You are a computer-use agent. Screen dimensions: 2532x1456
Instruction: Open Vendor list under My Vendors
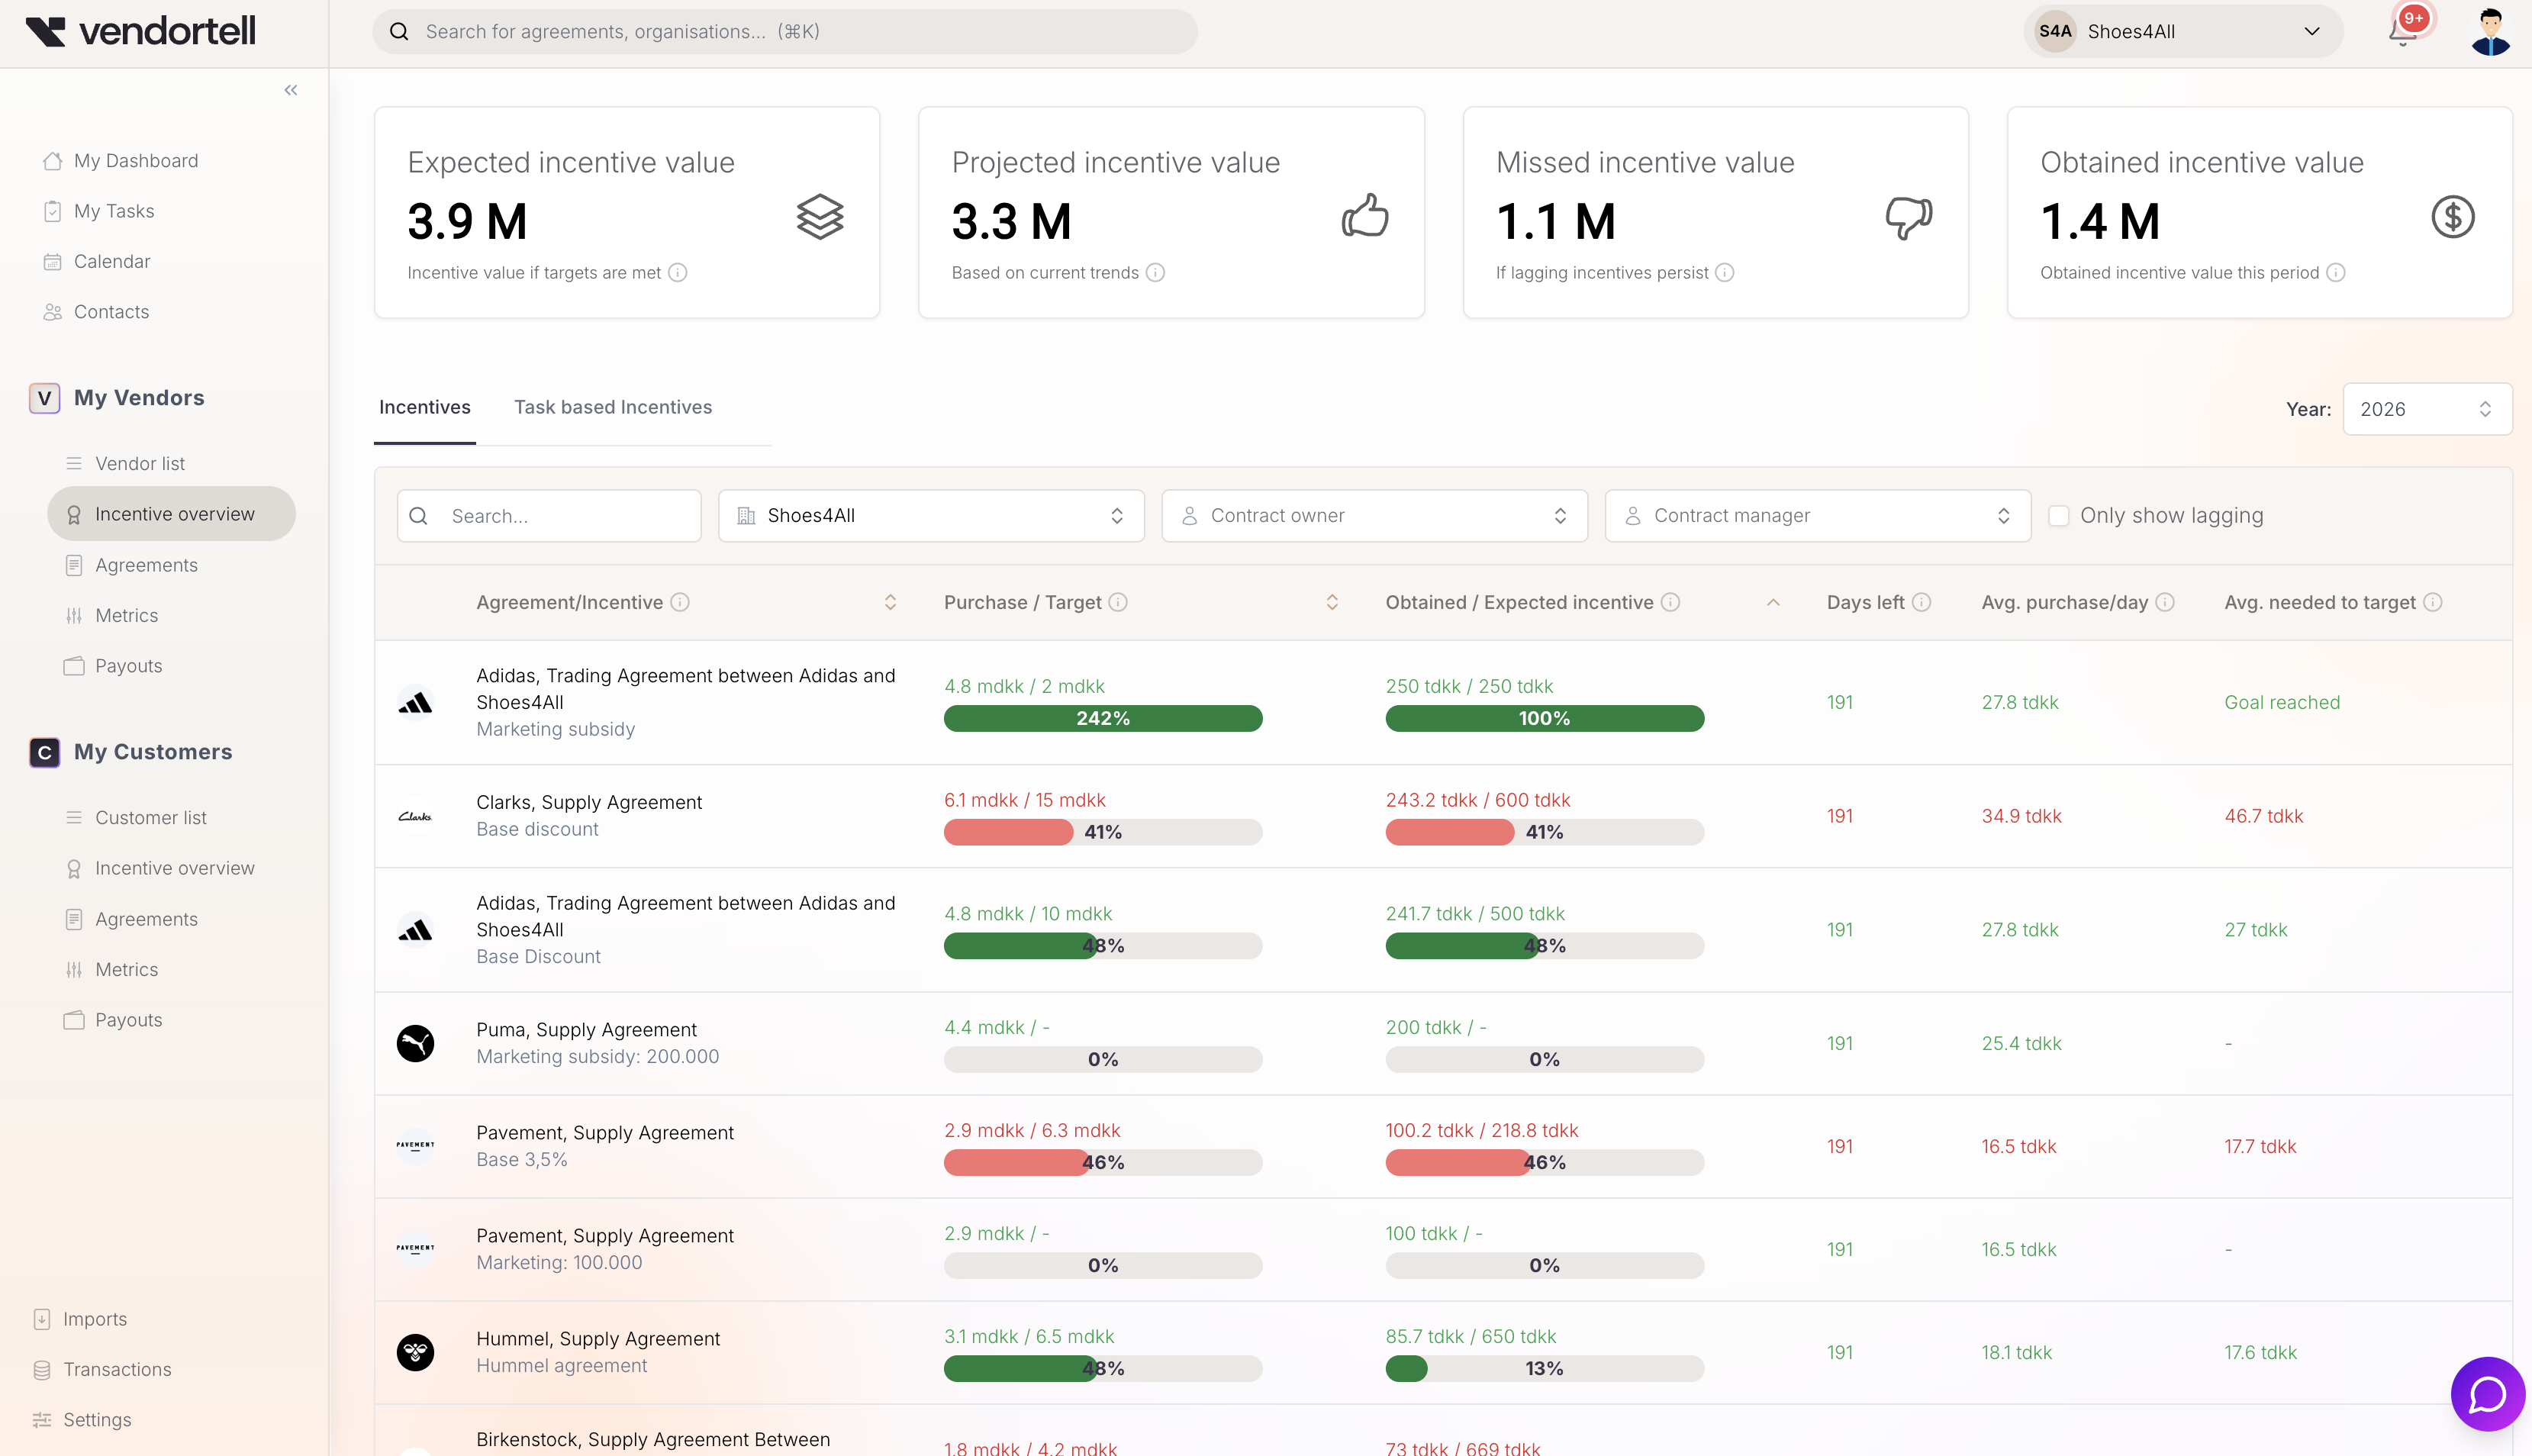140,464
